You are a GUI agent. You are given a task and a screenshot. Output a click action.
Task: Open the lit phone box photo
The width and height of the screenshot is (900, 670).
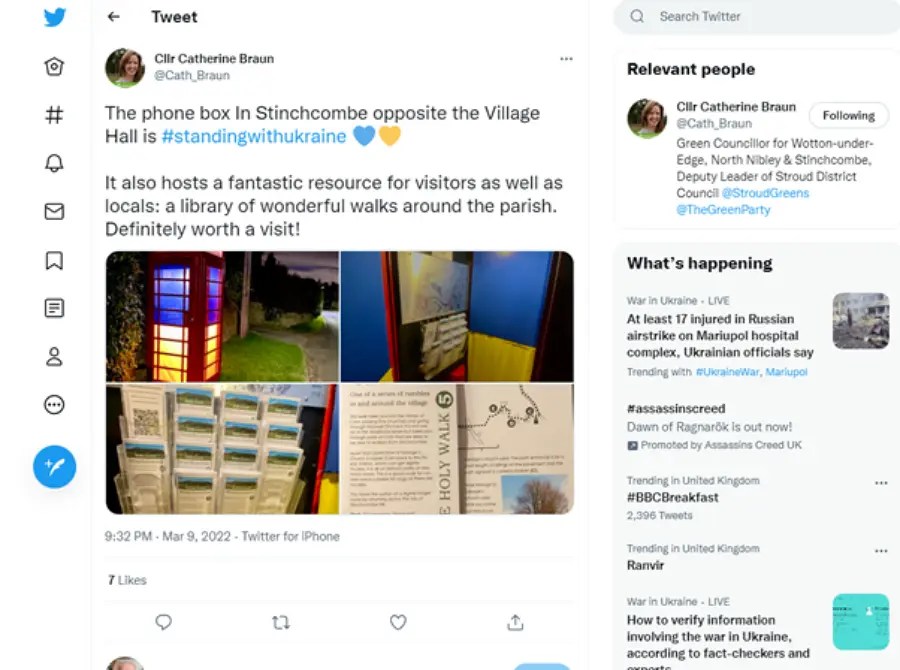[222, 316]
